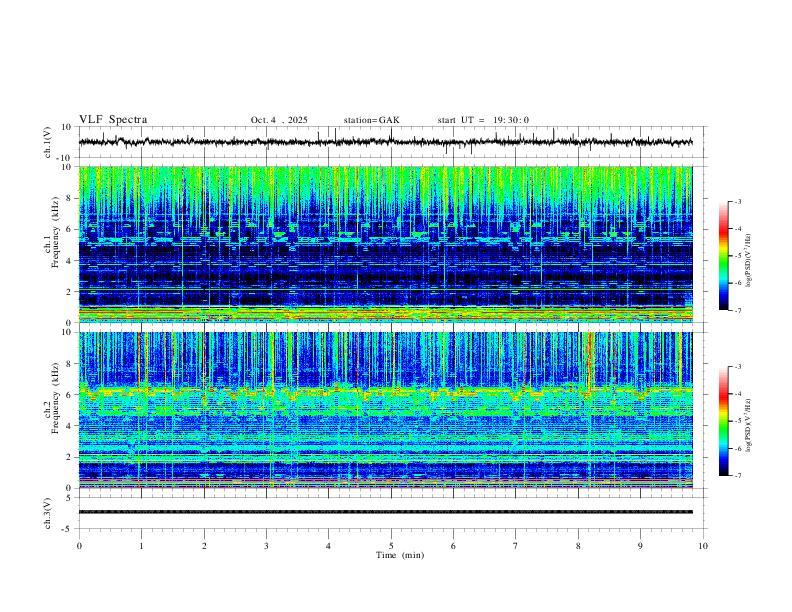Screen dimensions: 792x612
Task: Click the "station=GAK" label
Action: point(371,120)
